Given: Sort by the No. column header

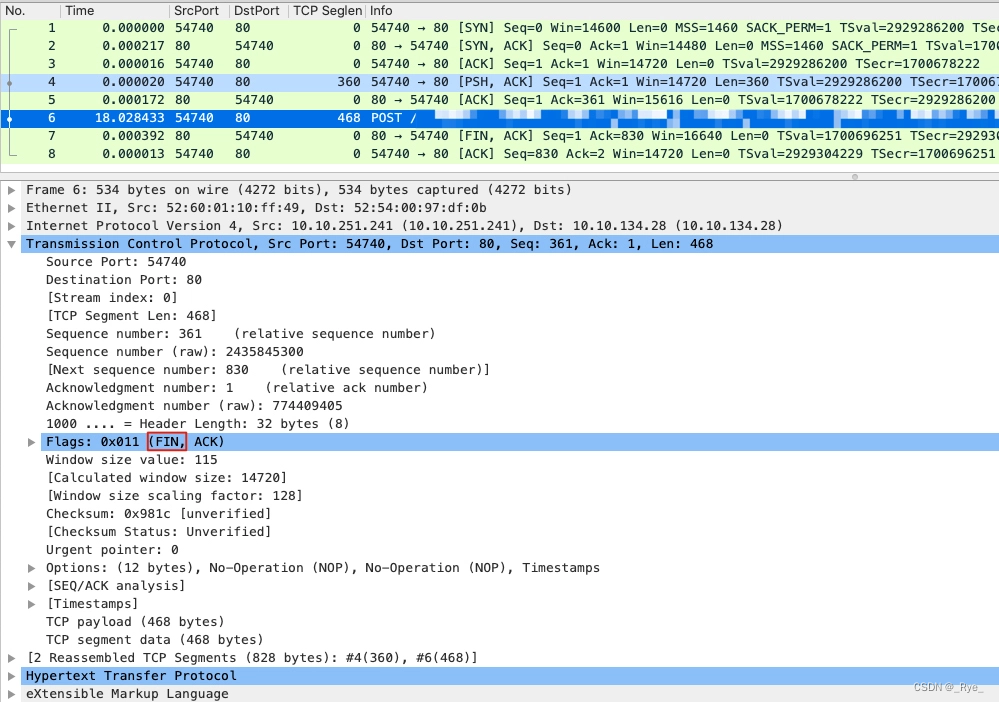Looking at the screenshot, I should pyautogui.click(x=30, y=11).
